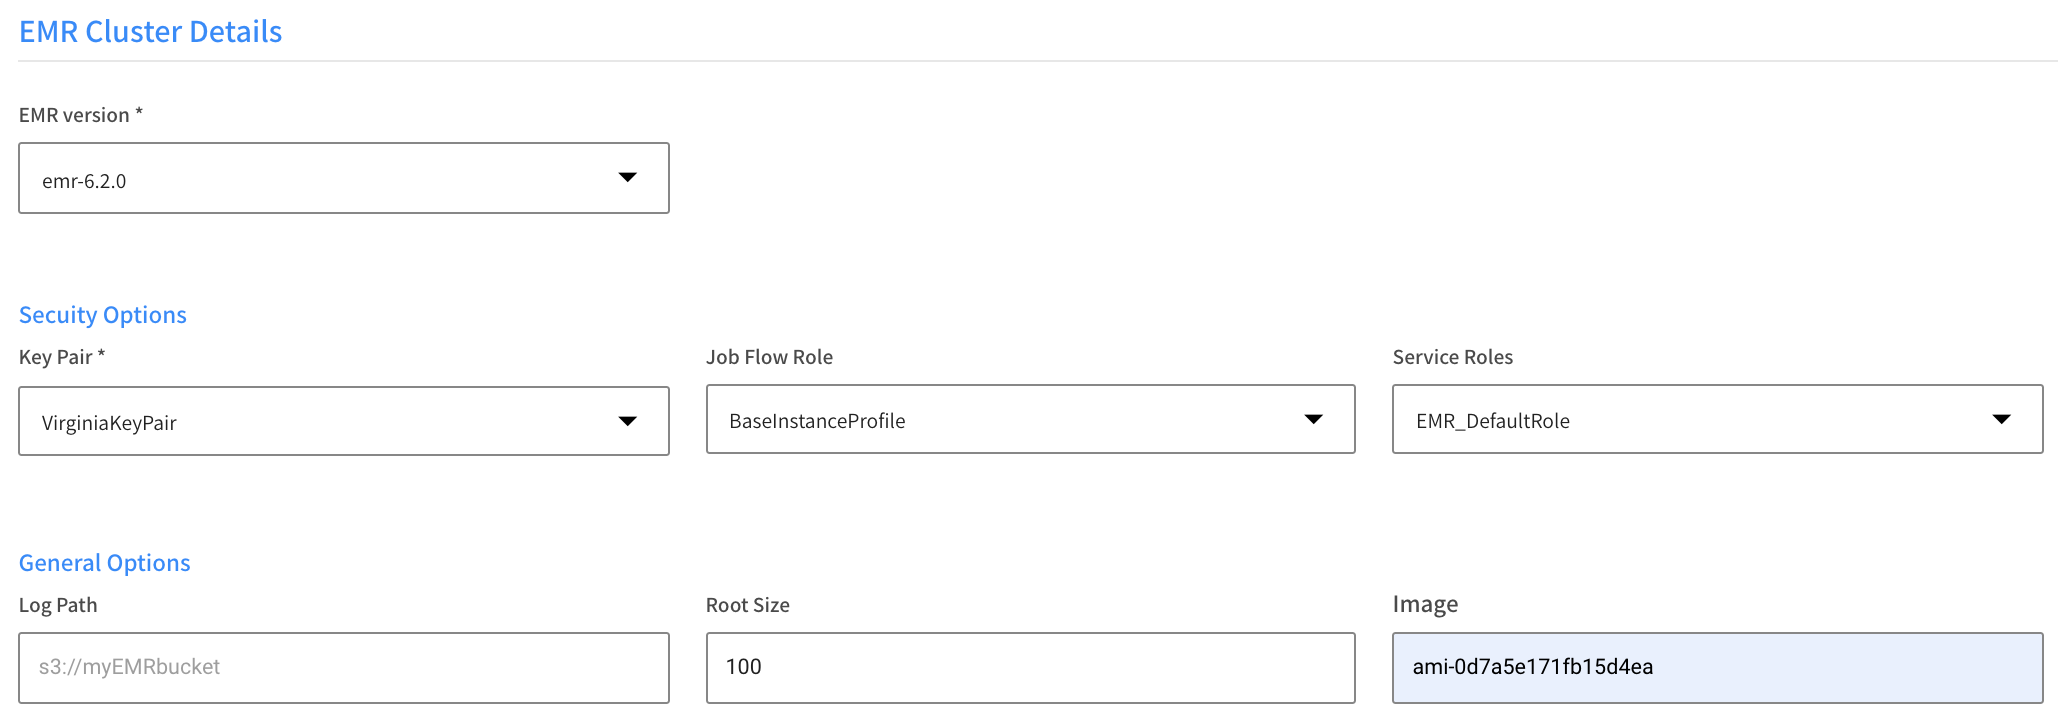Select the General Options section heading
This screenshot has height=714, width=2058.
click(105, 563)
